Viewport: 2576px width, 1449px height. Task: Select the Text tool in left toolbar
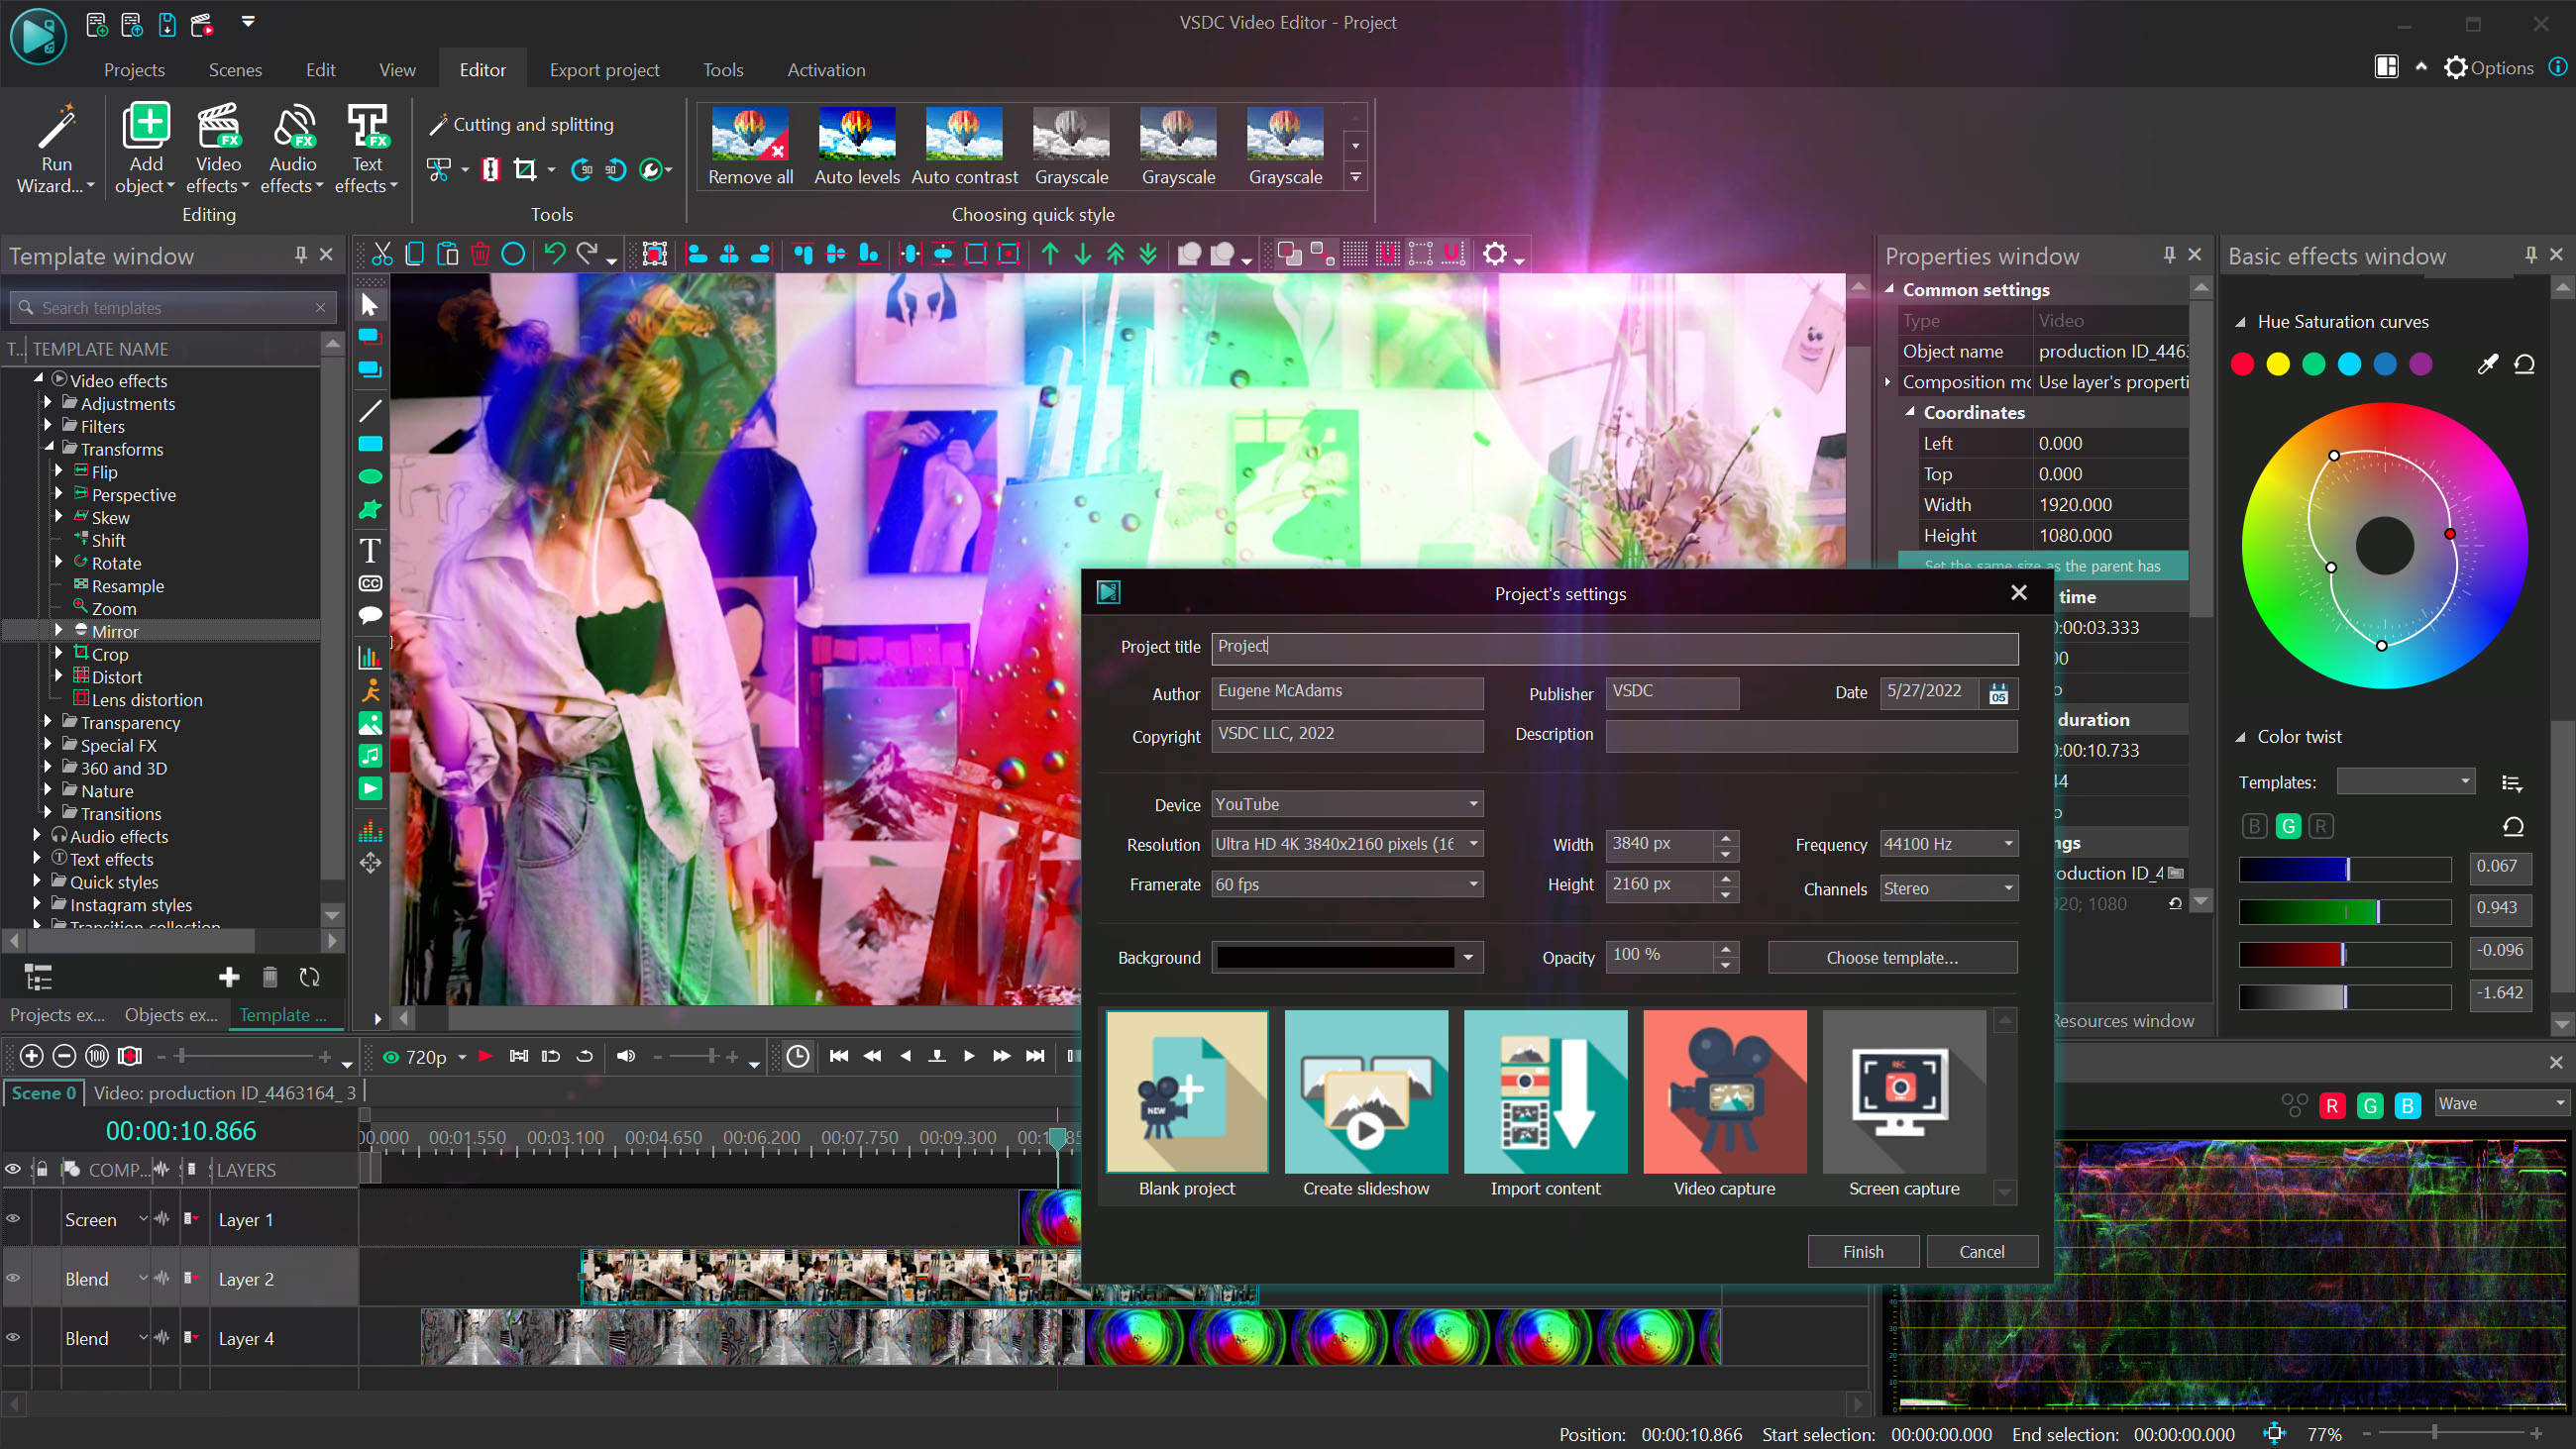click(x=370, y=550)
